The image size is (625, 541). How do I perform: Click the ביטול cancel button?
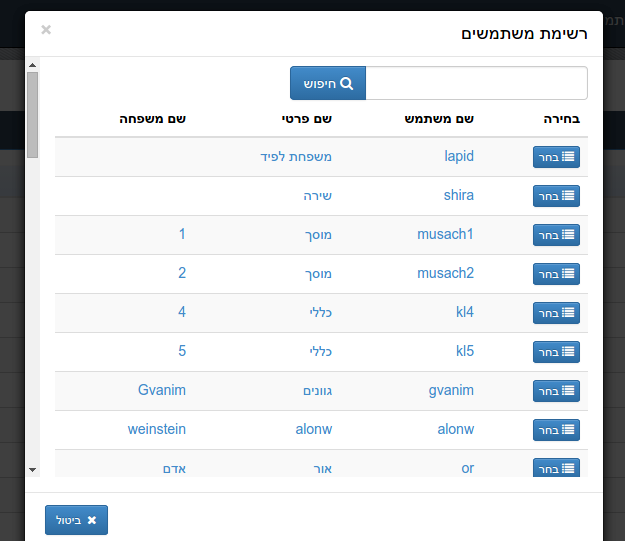(76, 520)
